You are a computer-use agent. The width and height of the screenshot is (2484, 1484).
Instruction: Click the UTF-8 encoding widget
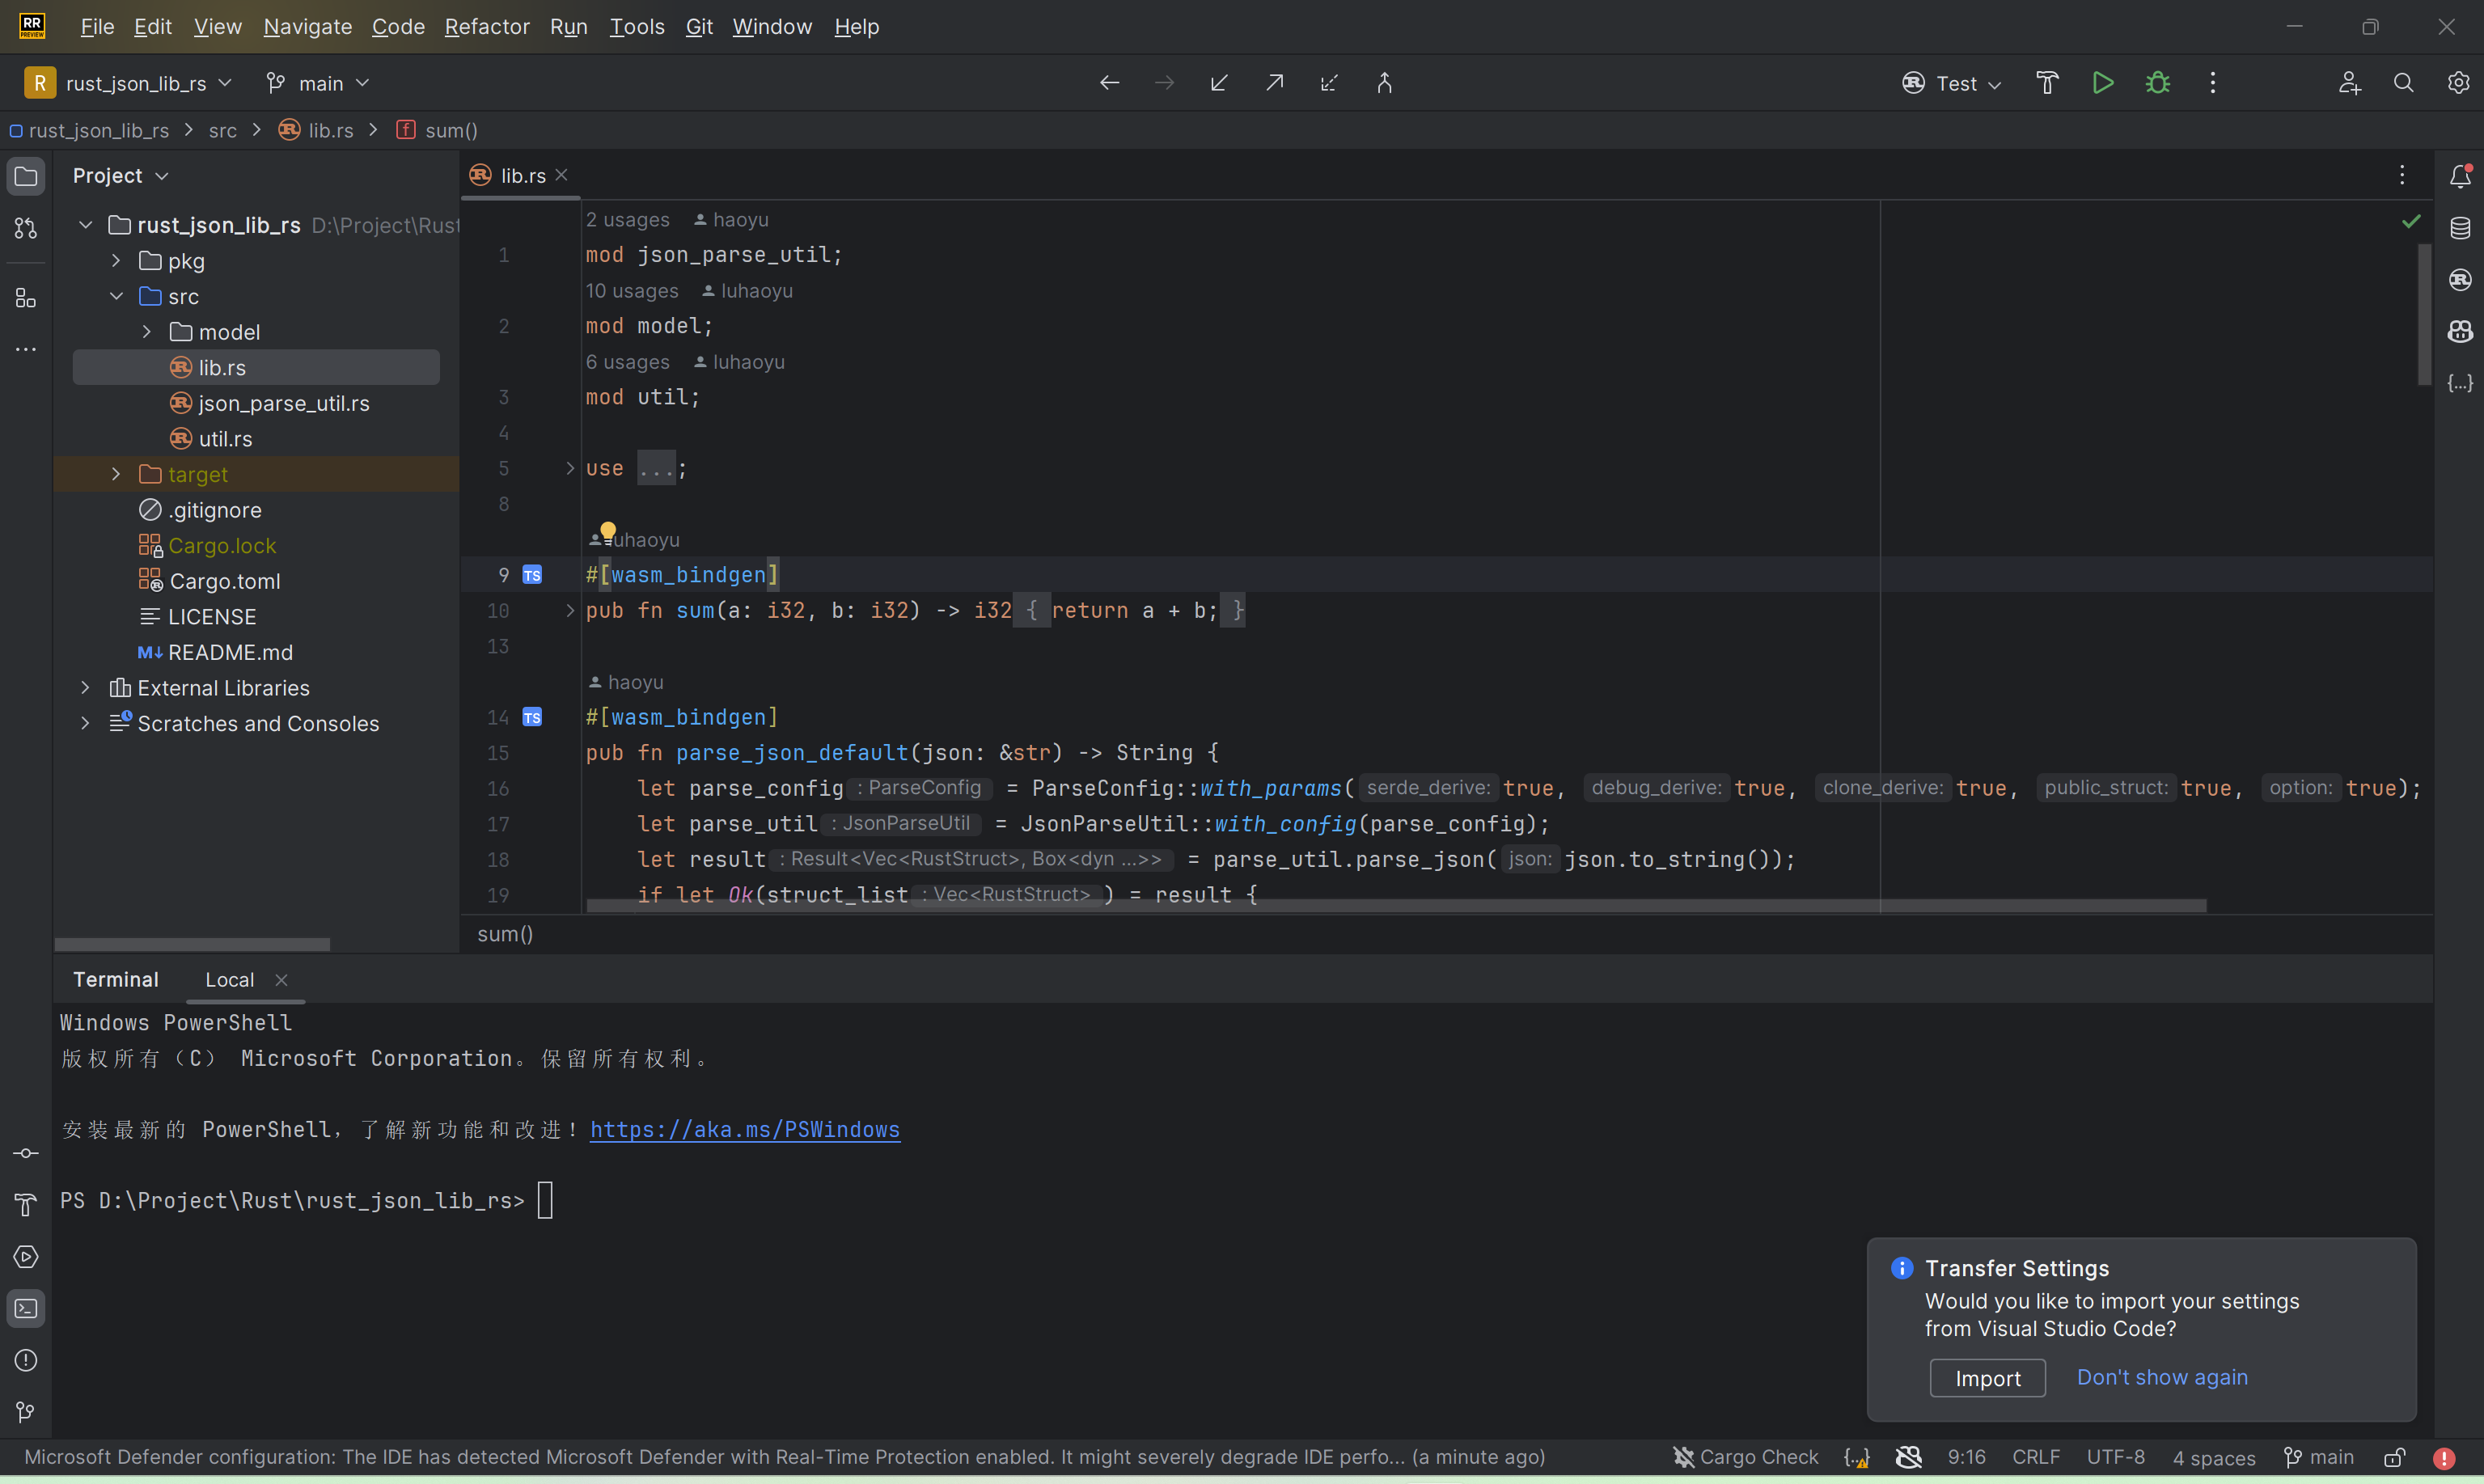[2116, 1457]
